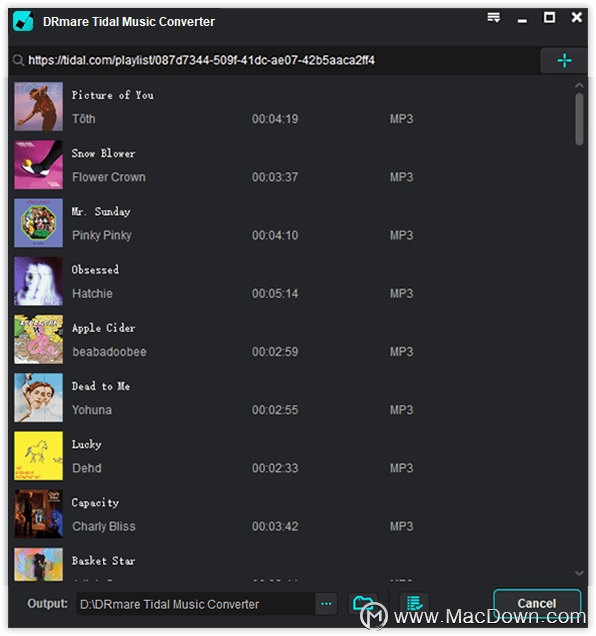Click artist name Yohuna
Image resolution: width=596 pixels, height=636 pixels.
(92, 410)
